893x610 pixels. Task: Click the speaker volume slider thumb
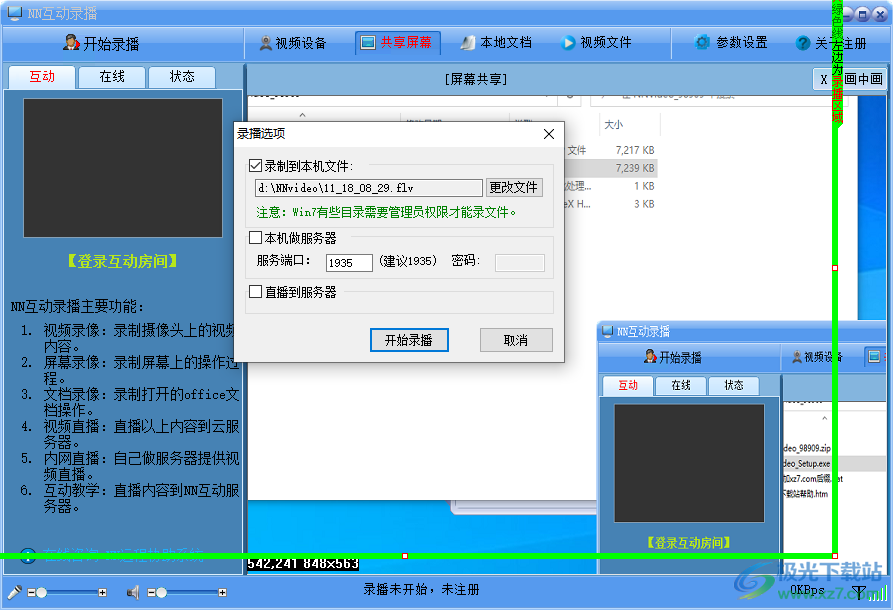[x=162, y=592]
